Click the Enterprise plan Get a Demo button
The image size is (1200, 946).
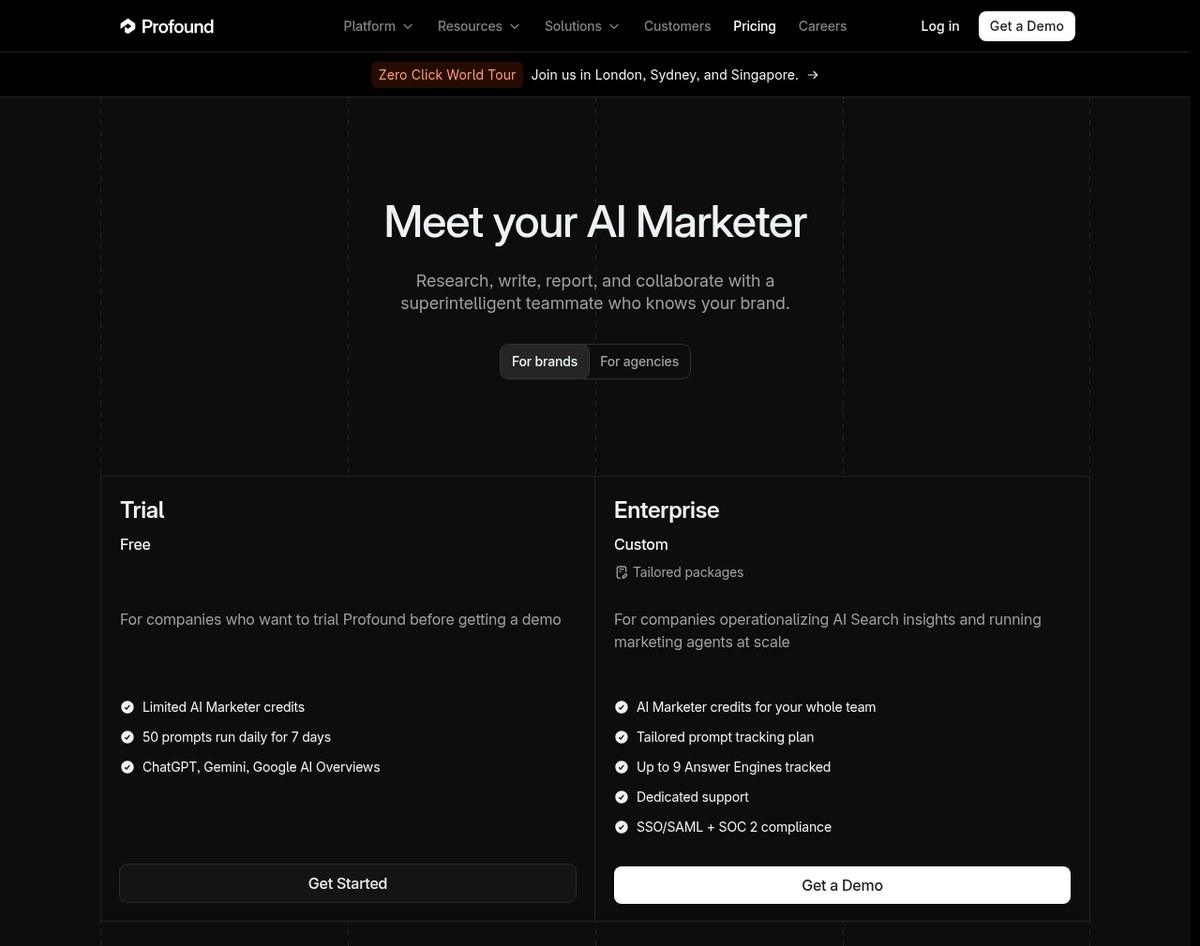coord(842,885)
